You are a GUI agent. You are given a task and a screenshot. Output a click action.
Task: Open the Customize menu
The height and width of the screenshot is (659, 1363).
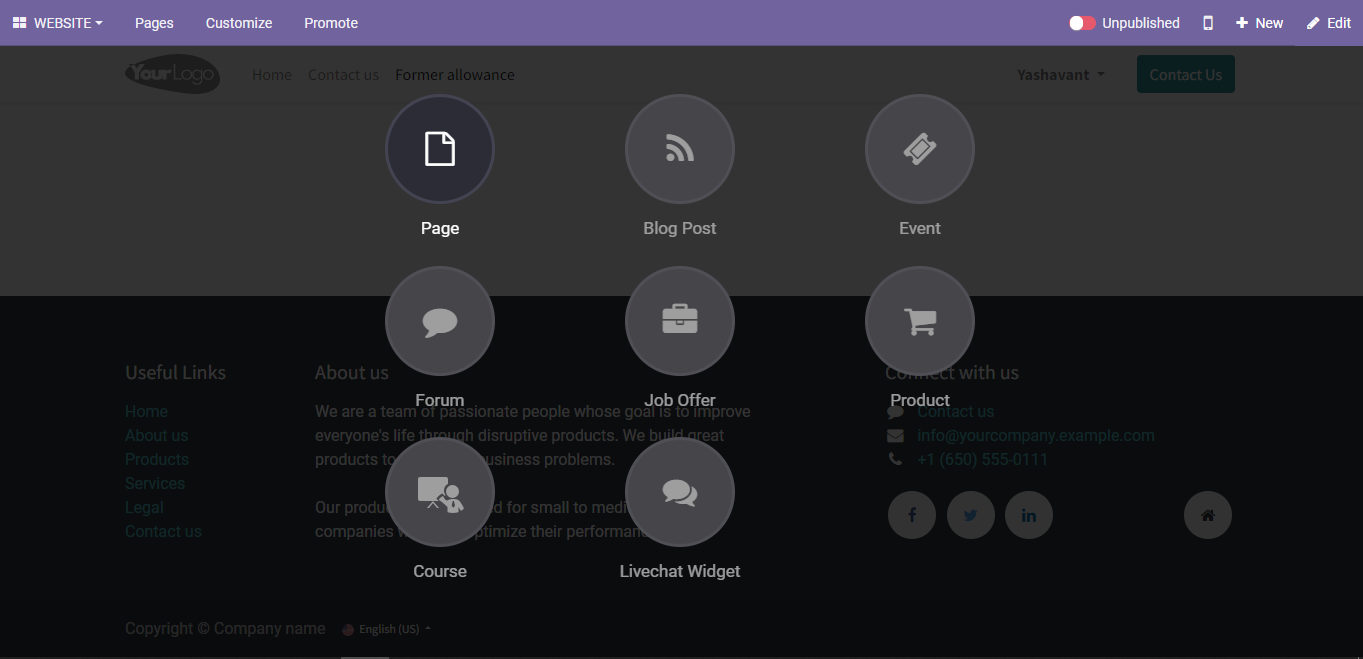(x=239, y=23)
